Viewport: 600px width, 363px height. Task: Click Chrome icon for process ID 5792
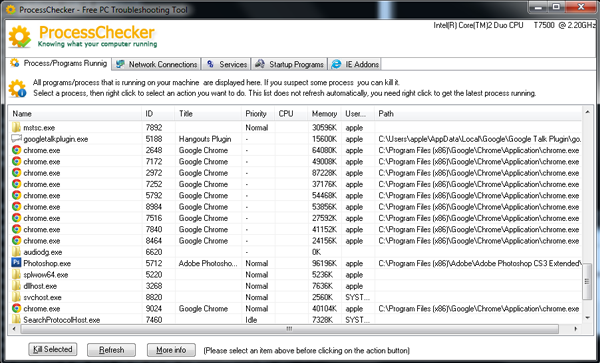click(16, 195)
